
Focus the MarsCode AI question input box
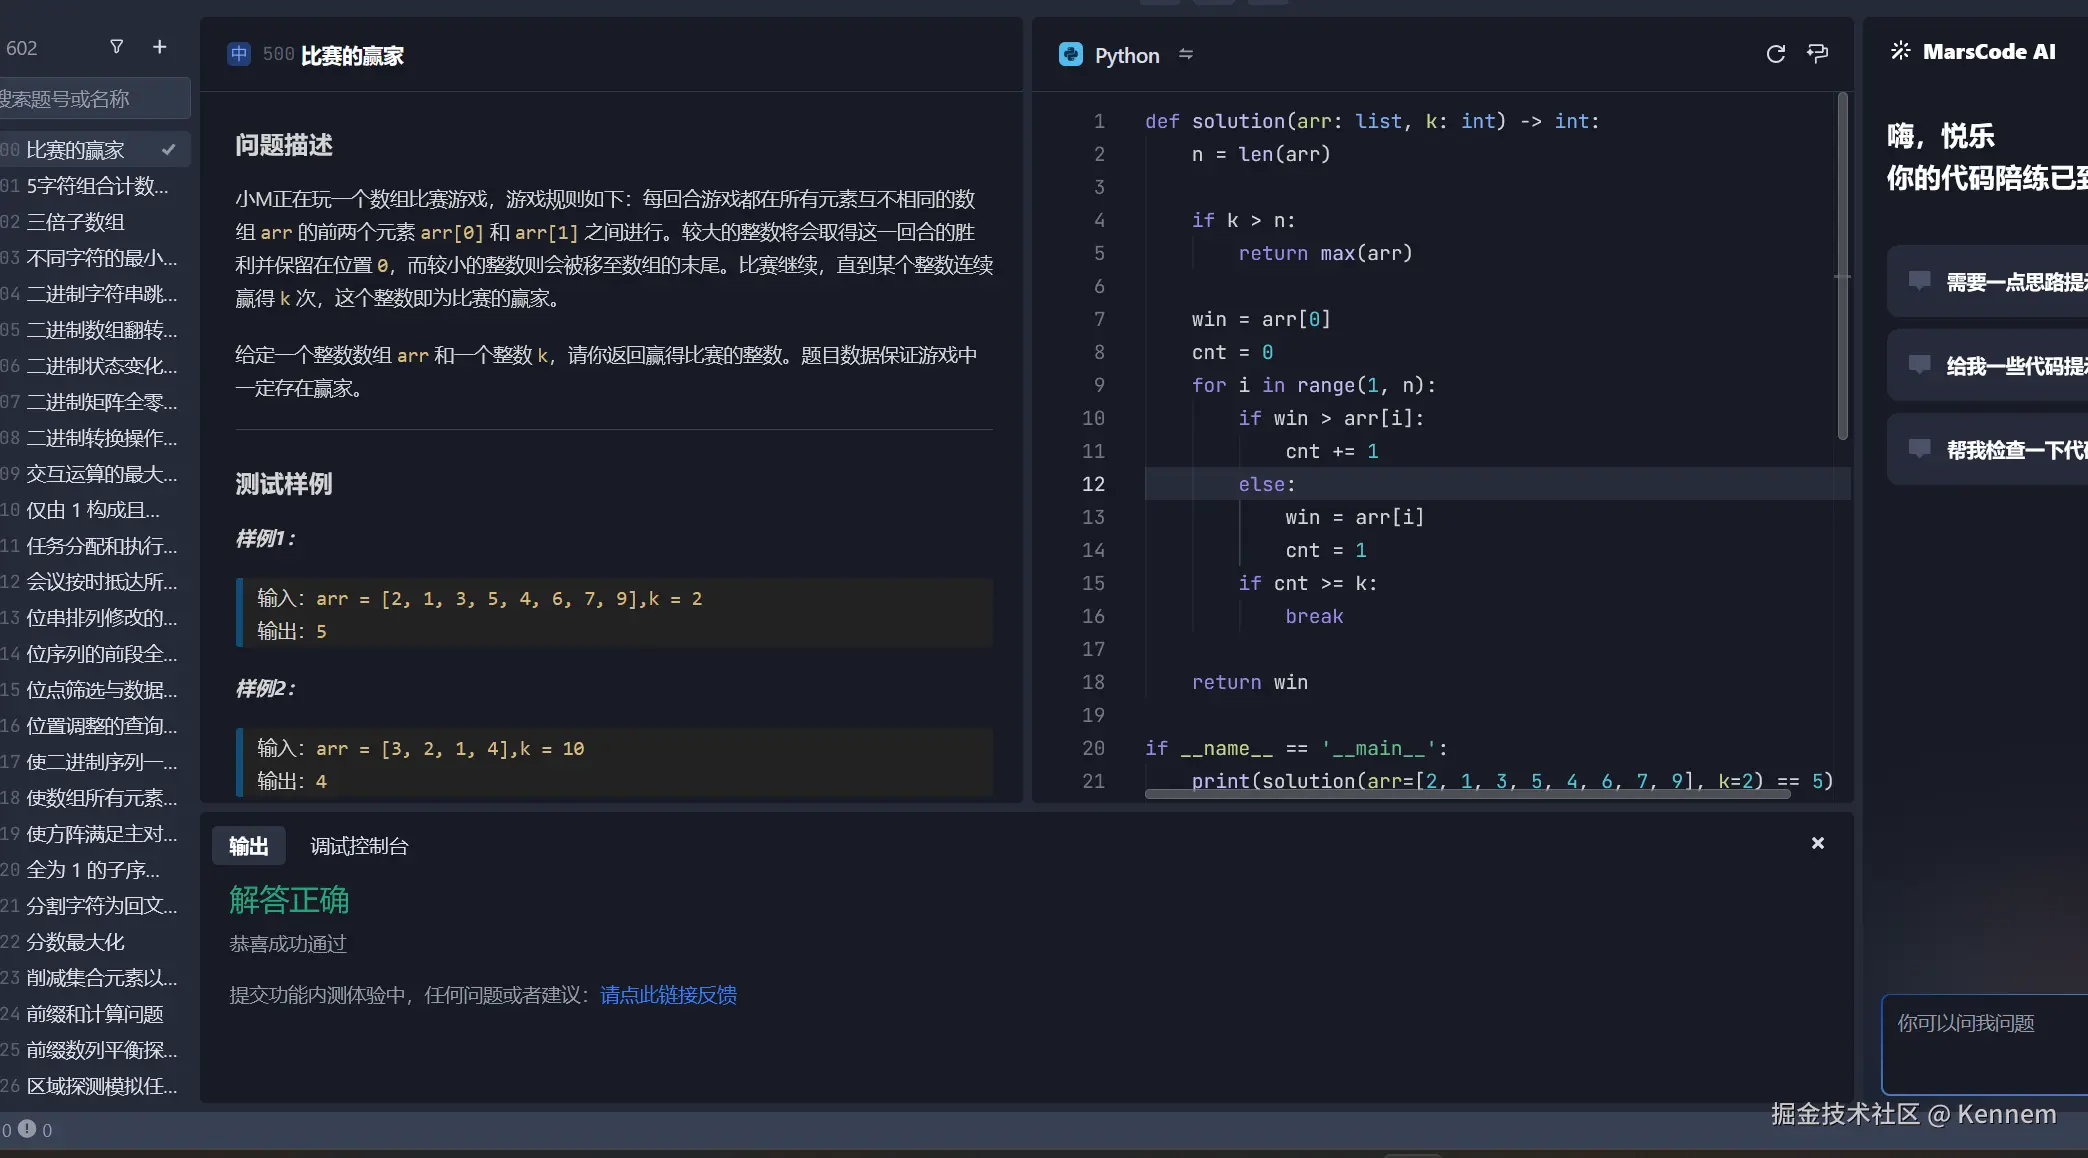tap(1985, 1045)
